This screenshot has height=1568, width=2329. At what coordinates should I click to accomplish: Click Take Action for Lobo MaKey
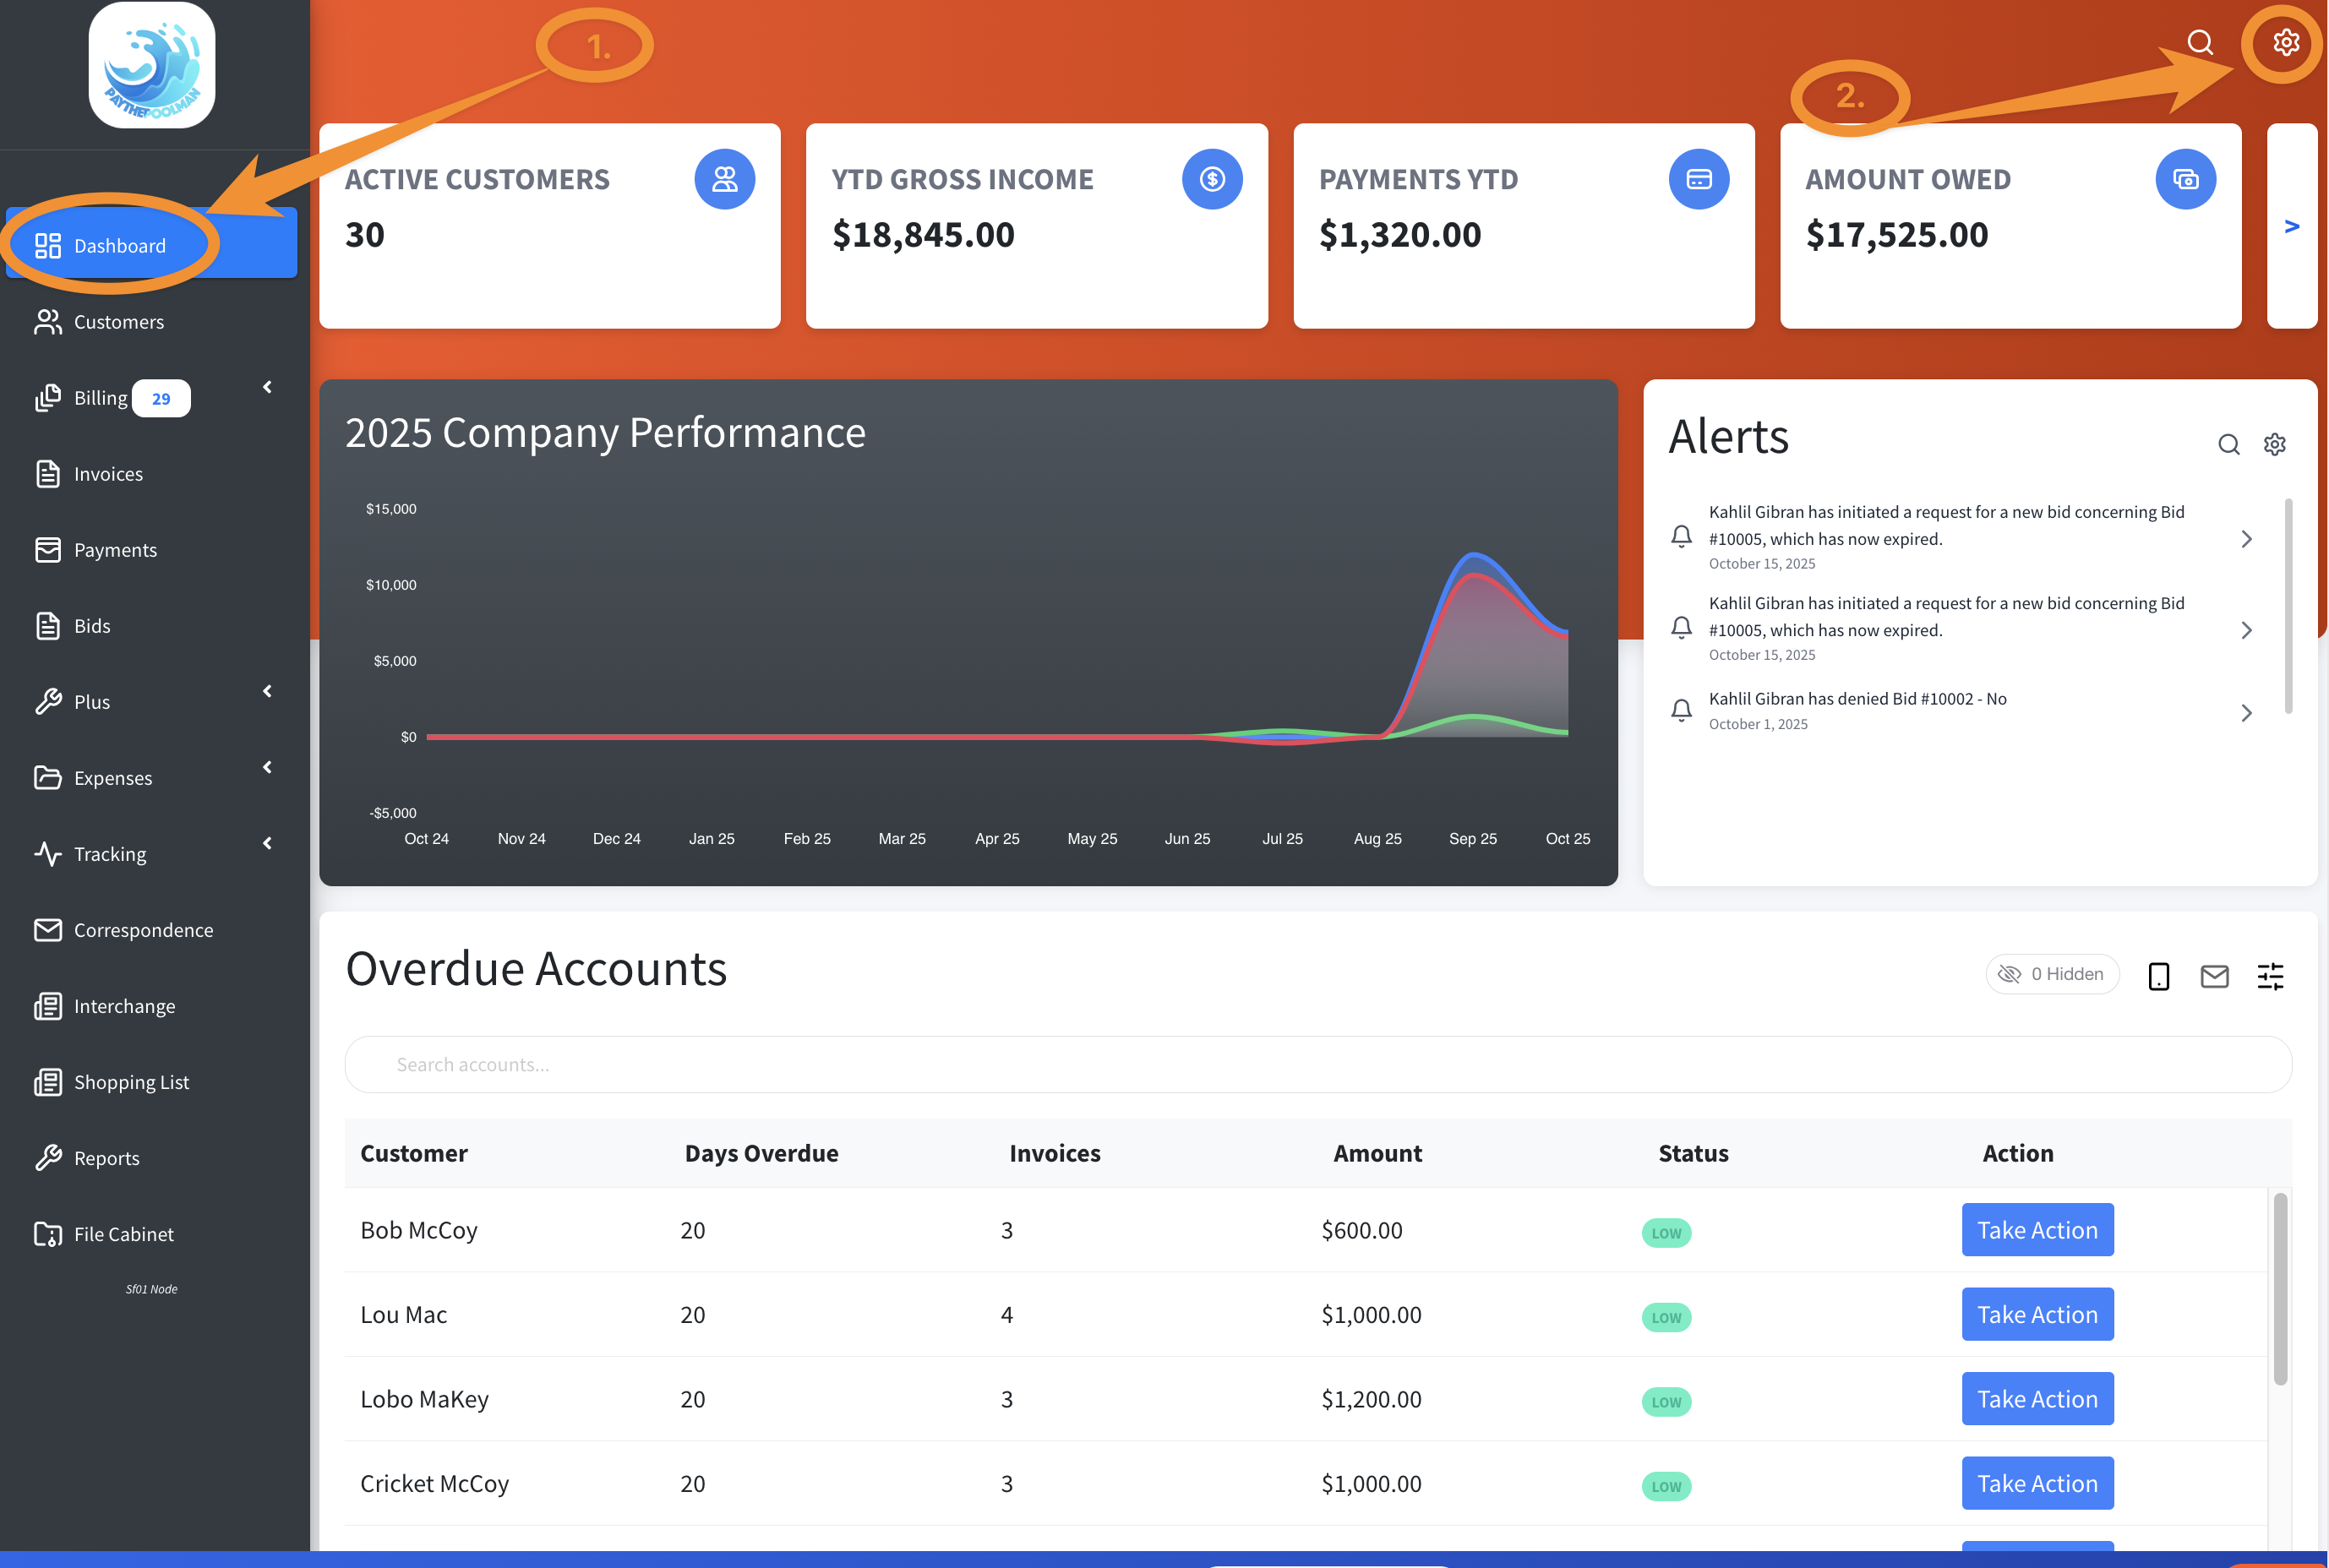tap(2037, 1399)
